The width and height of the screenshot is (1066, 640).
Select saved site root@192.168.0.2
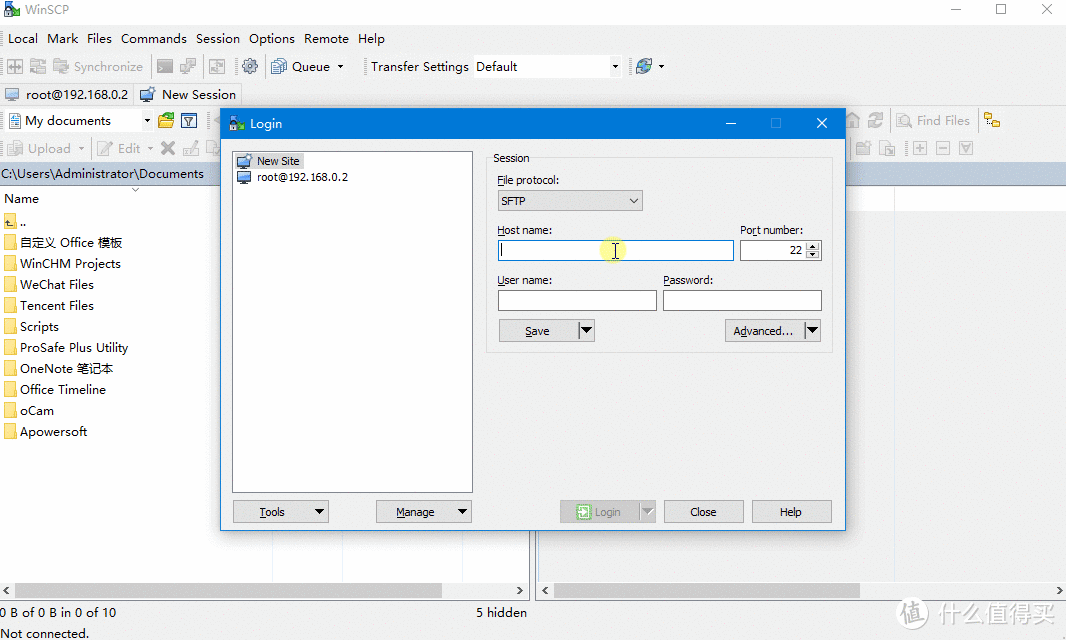[293, 177]
